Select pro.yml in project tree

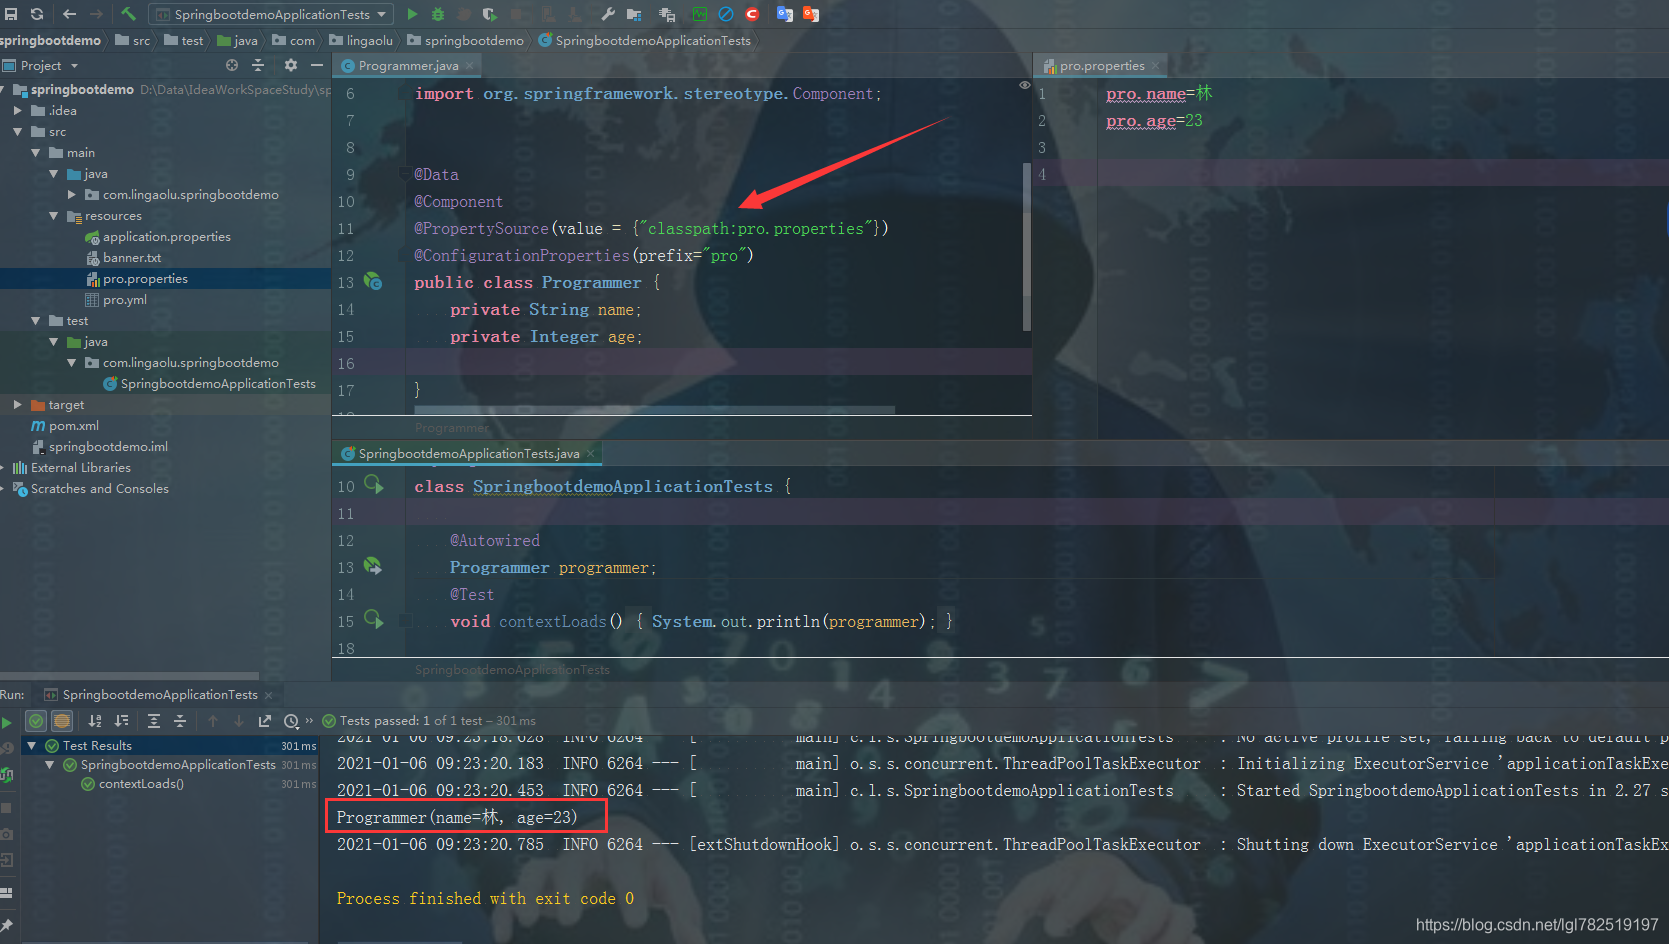pos(124,299)
